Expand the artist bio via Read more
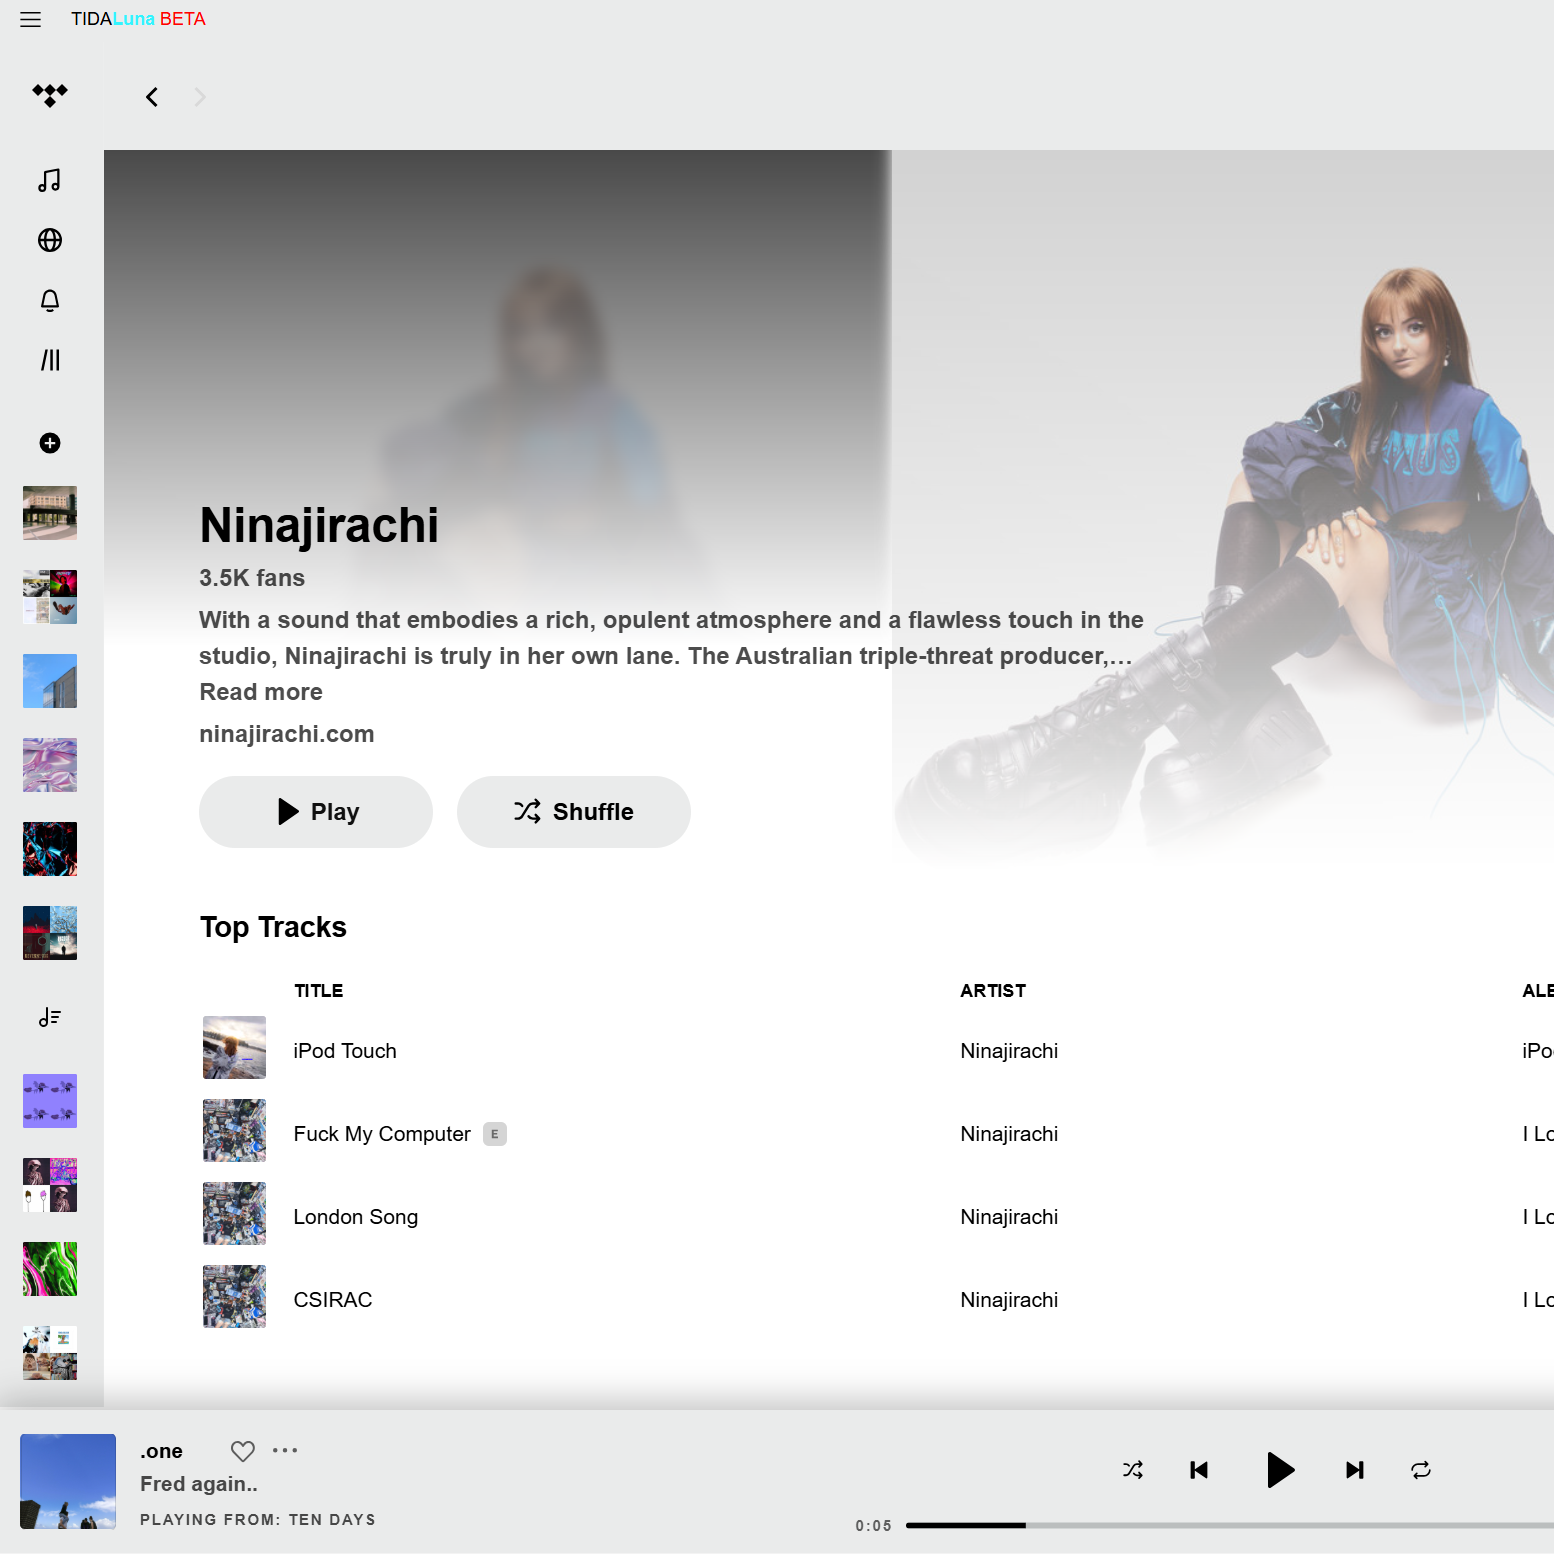Viewport: 1554px width, 1554px height. pos(260,691)
